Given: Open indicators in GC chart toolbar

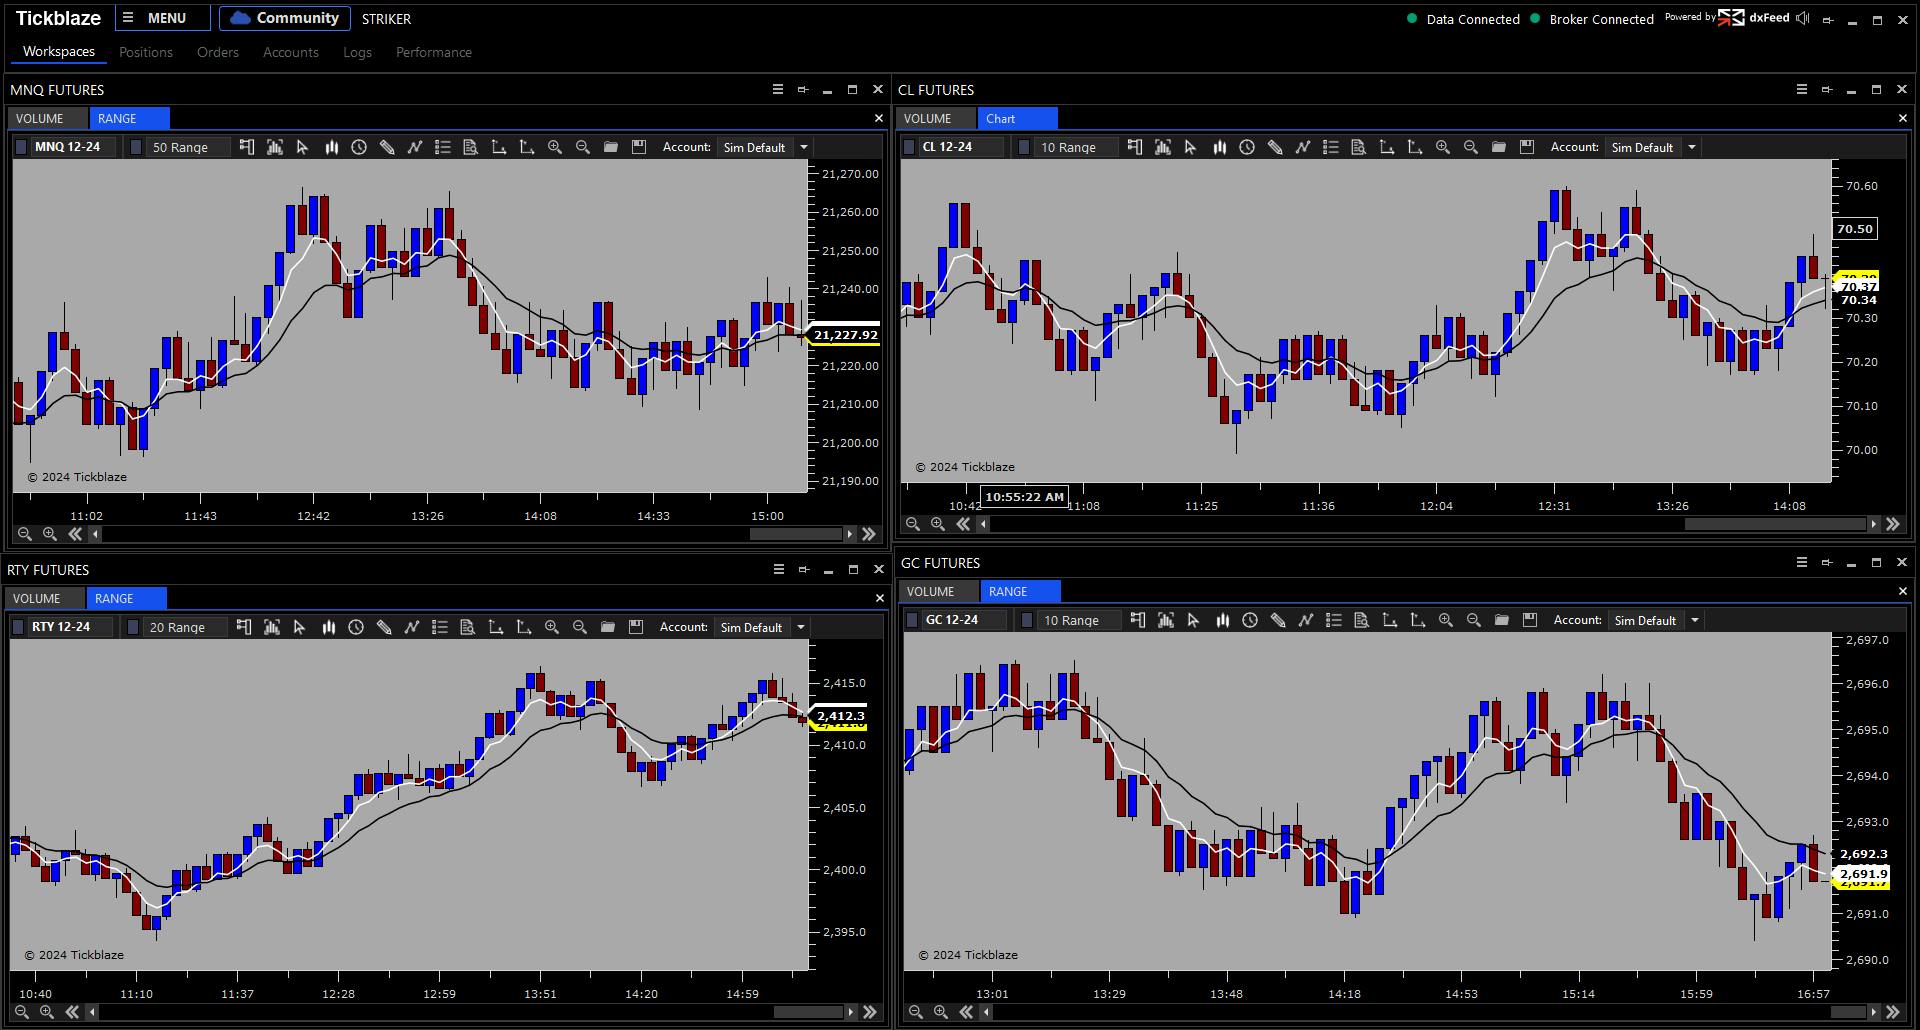Looking at the screenshot, I should (x=1166, y=620).
